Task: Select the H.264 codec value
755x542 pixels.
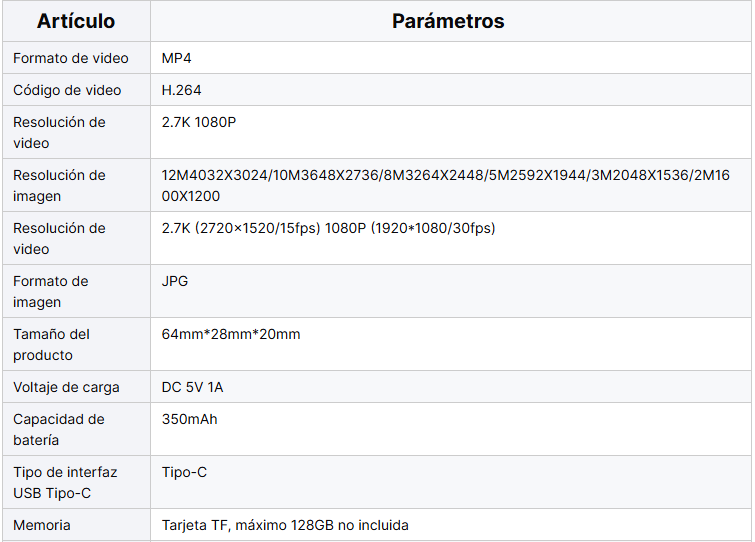Action: (x=181, y=90)
